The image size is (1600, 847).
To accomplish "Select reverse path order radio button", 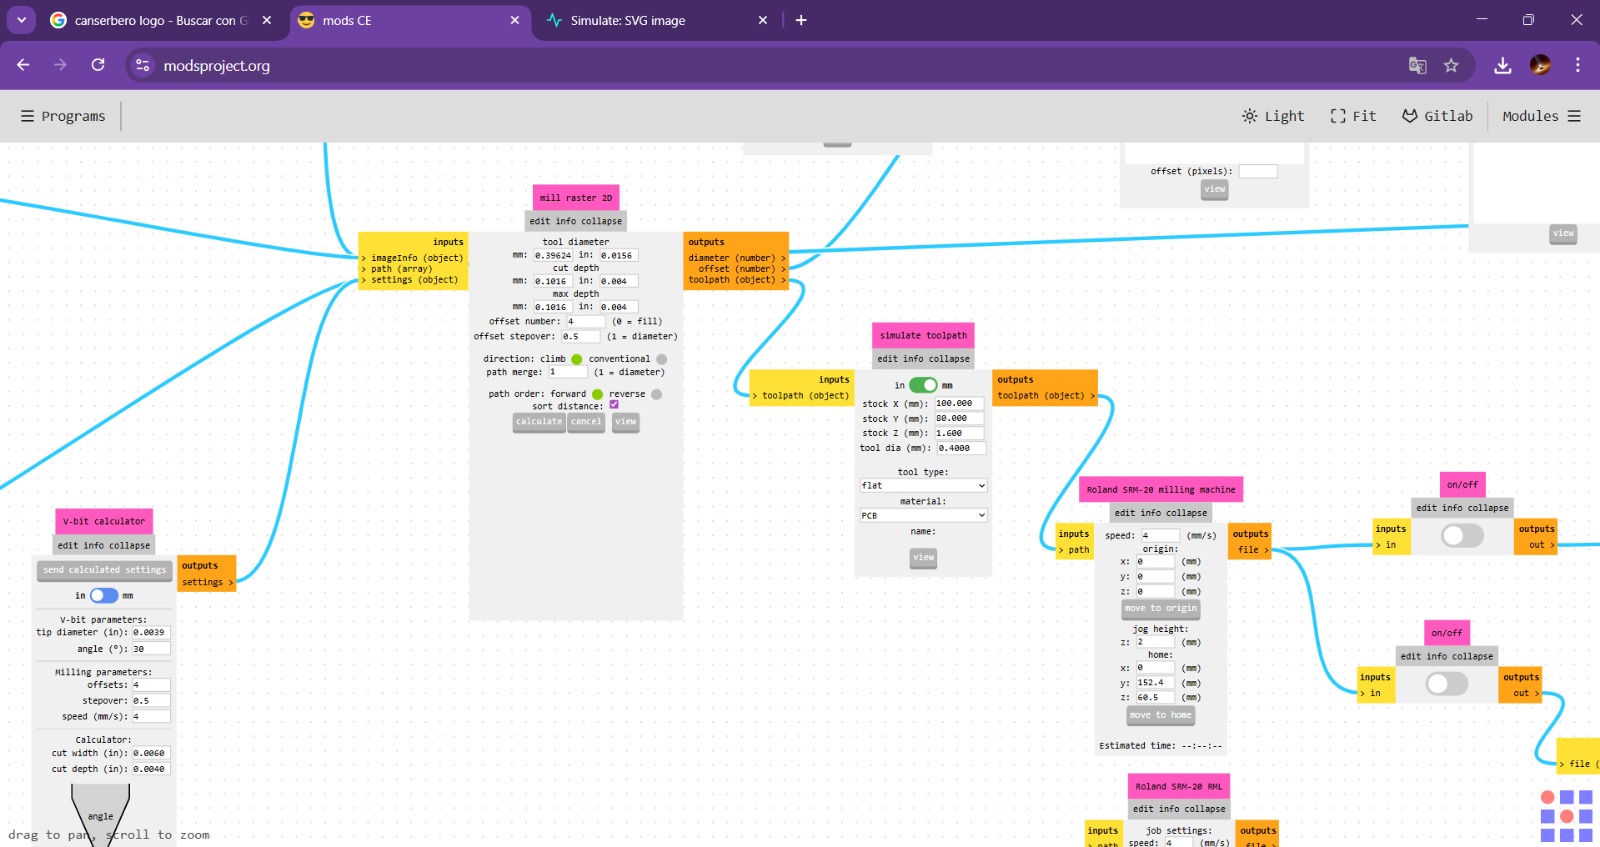I will [656, 394].
